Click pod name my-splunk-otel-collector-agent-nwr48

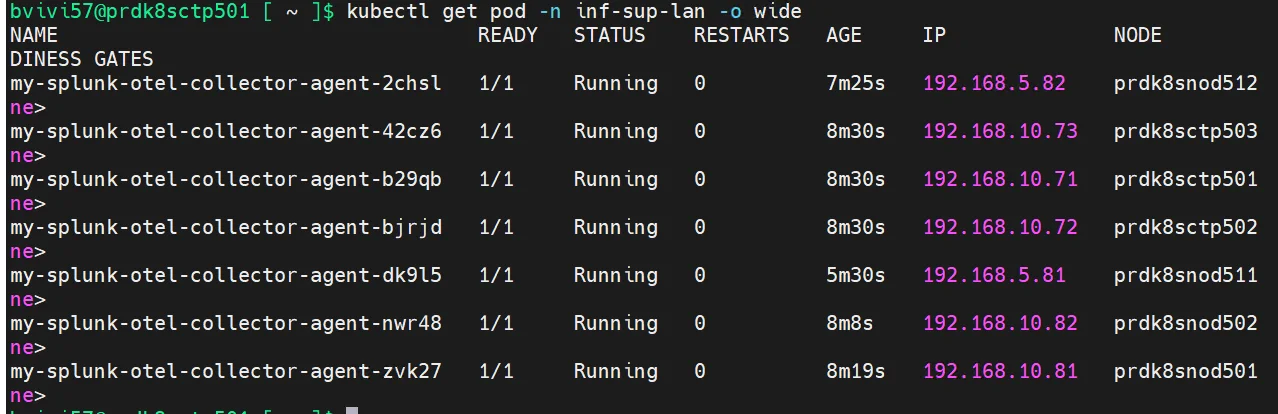pyautogui.click(x=225, y=323)
